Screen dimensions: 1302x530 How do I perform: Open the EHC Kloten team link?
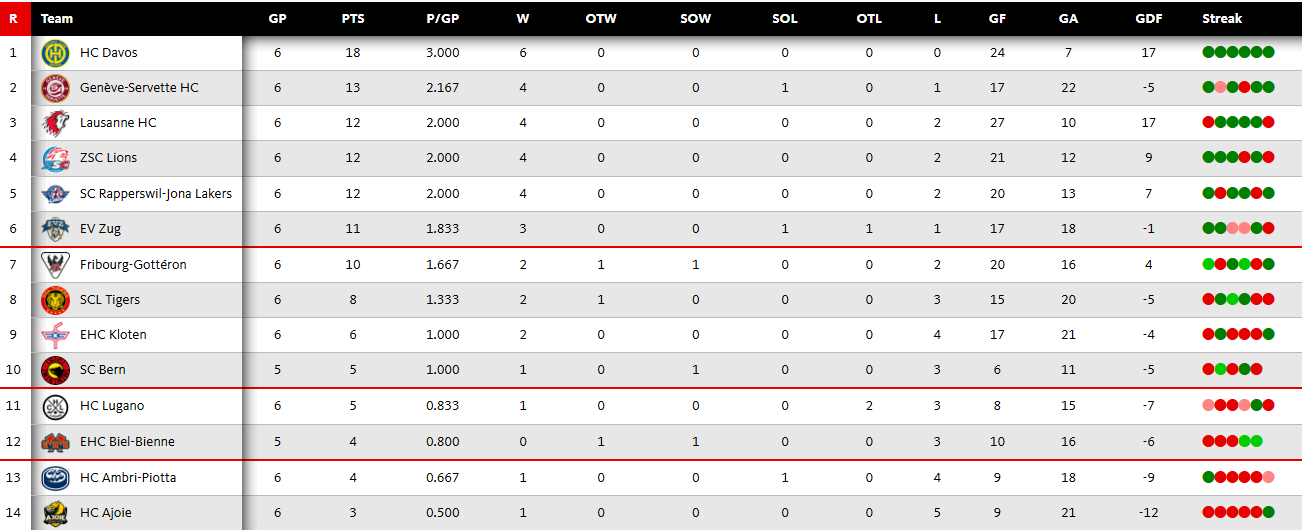tap(113, 335)
